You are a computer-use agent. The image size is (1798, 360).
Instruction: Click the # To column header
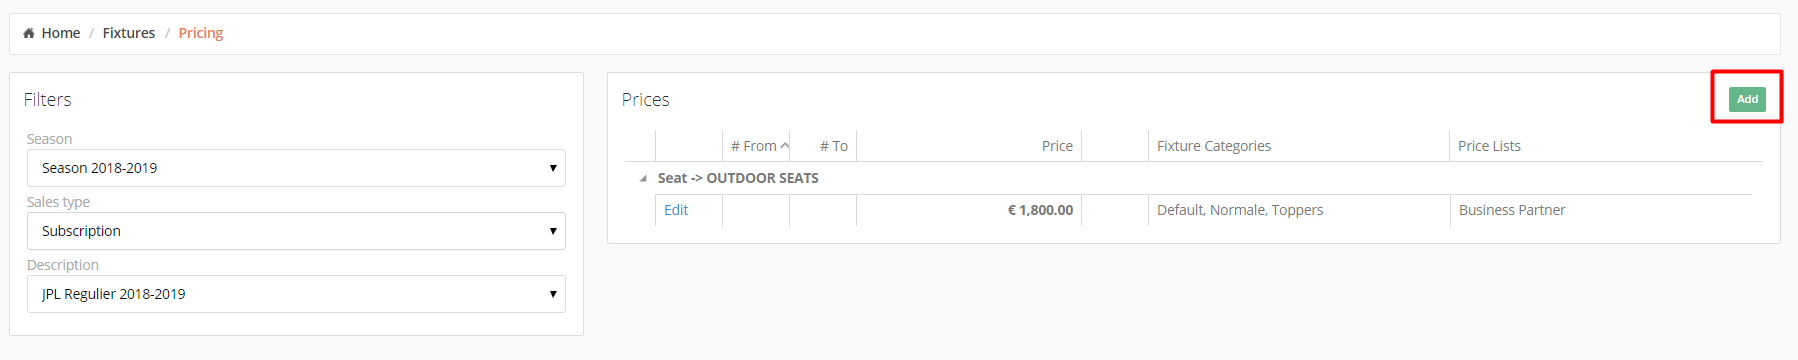833,146
